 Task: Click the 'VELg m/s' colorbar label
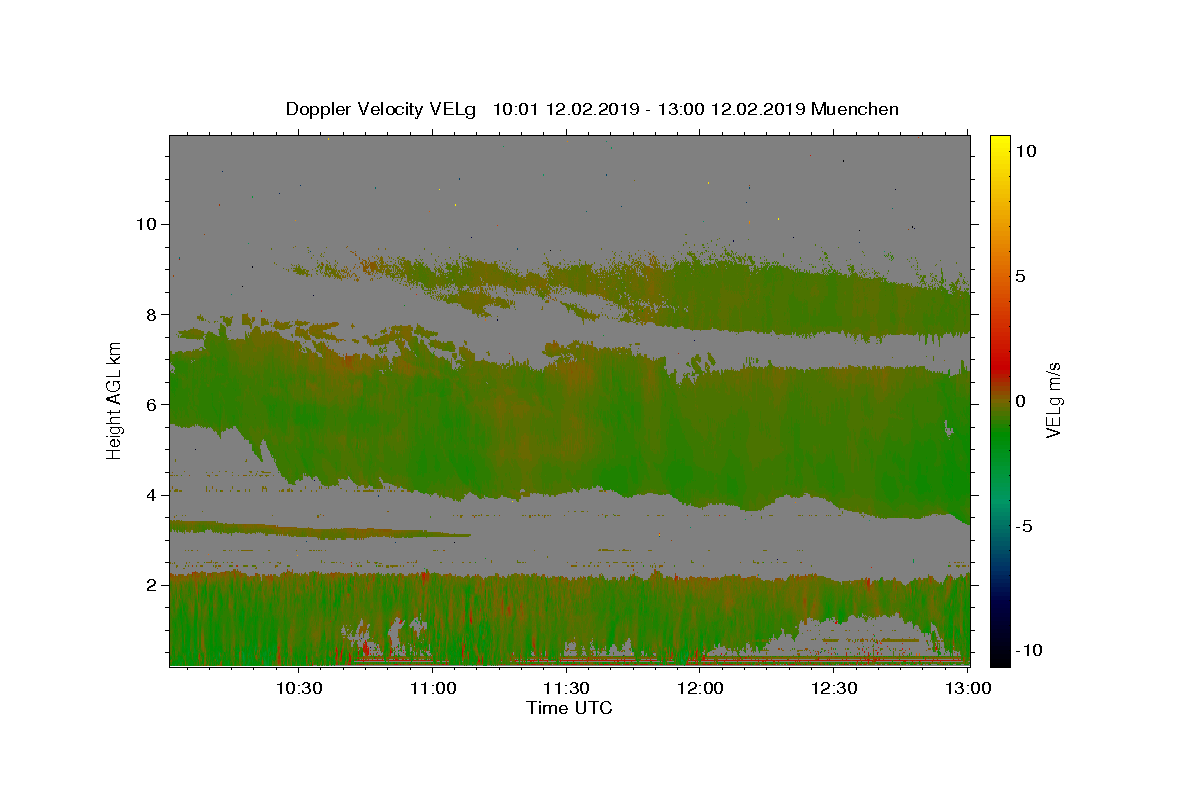tap(1053, 401)
